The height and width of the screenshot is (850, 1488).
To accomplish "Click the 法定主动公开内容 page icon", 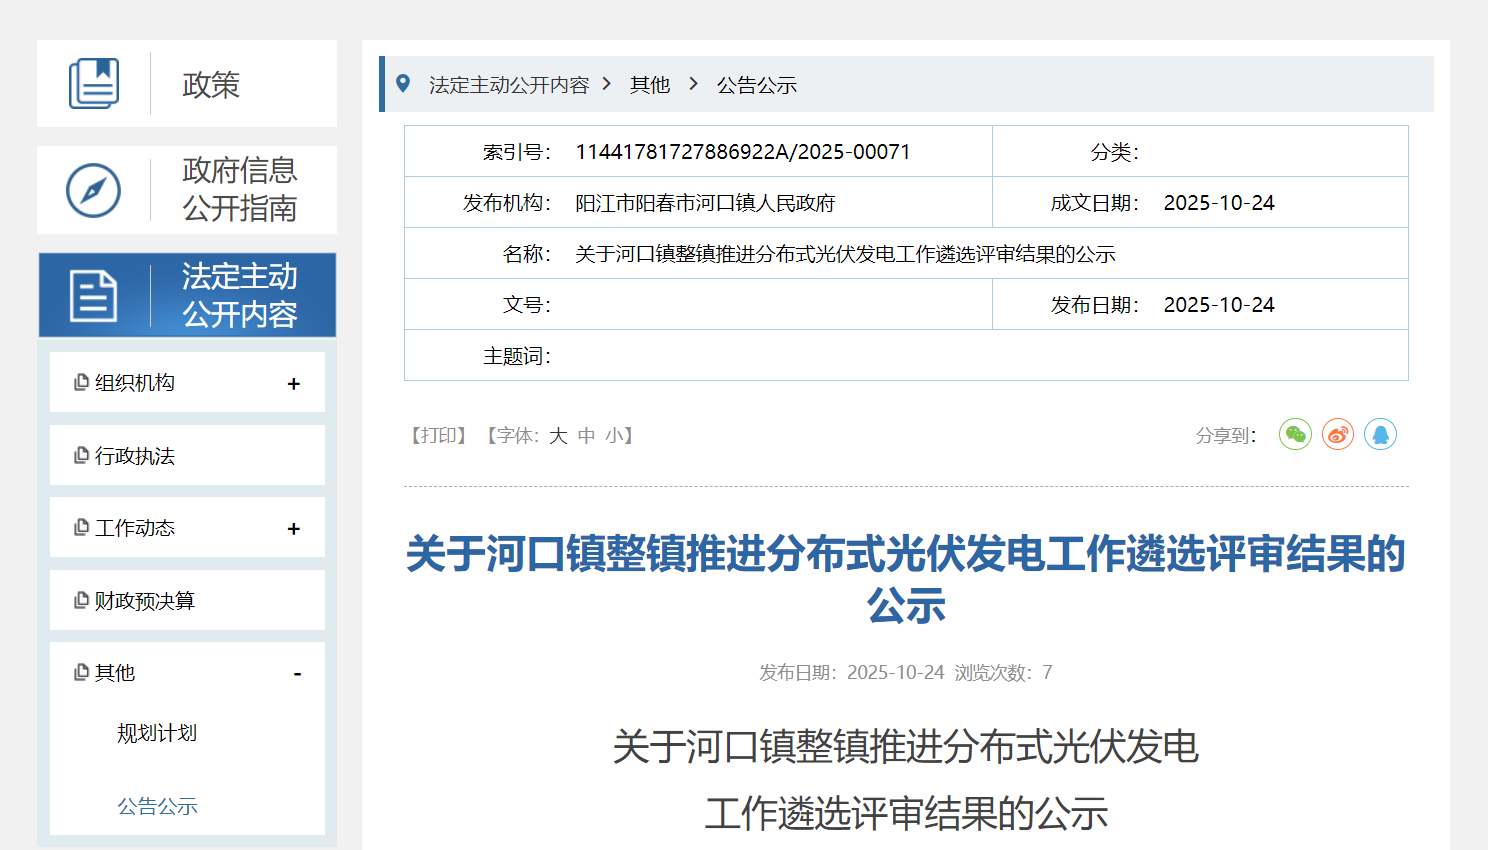I will pos(94,296).
